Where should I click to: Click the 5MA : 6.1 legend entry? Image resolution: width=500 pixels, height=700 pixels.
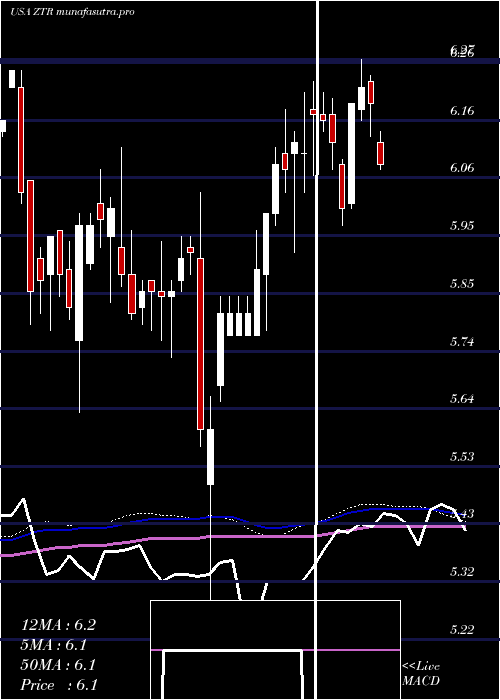(x=54, y=645)
